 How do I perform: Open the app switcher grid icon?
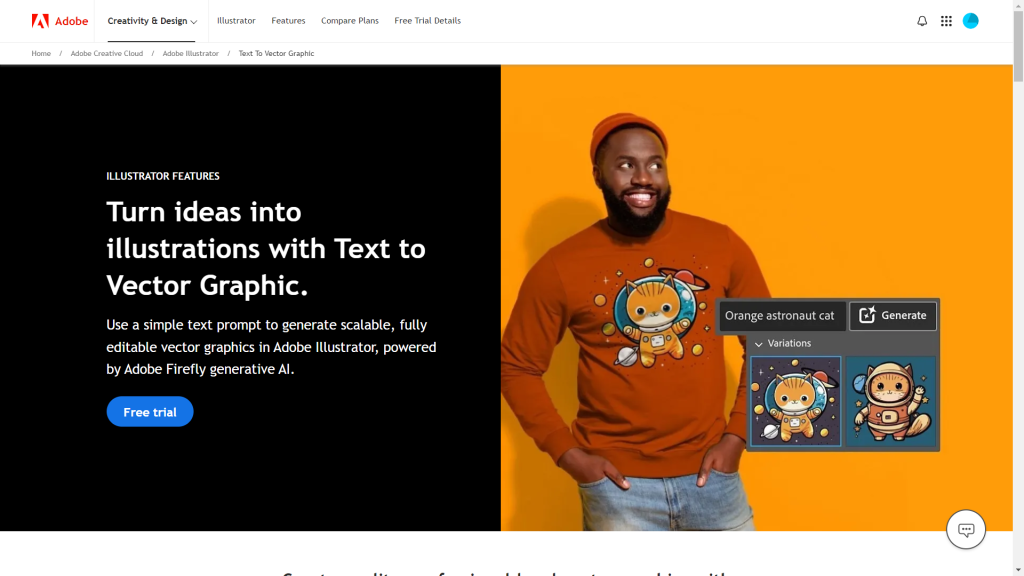click(946, 21)
